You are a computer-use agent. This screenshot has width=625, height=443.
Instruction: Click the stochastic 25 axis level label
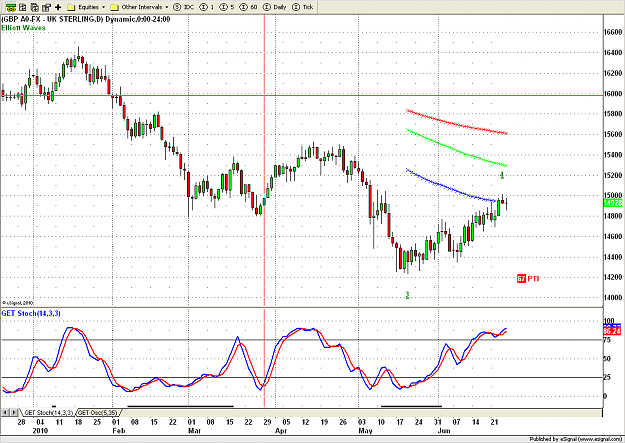pyautogui.click(x=607, y=377)
